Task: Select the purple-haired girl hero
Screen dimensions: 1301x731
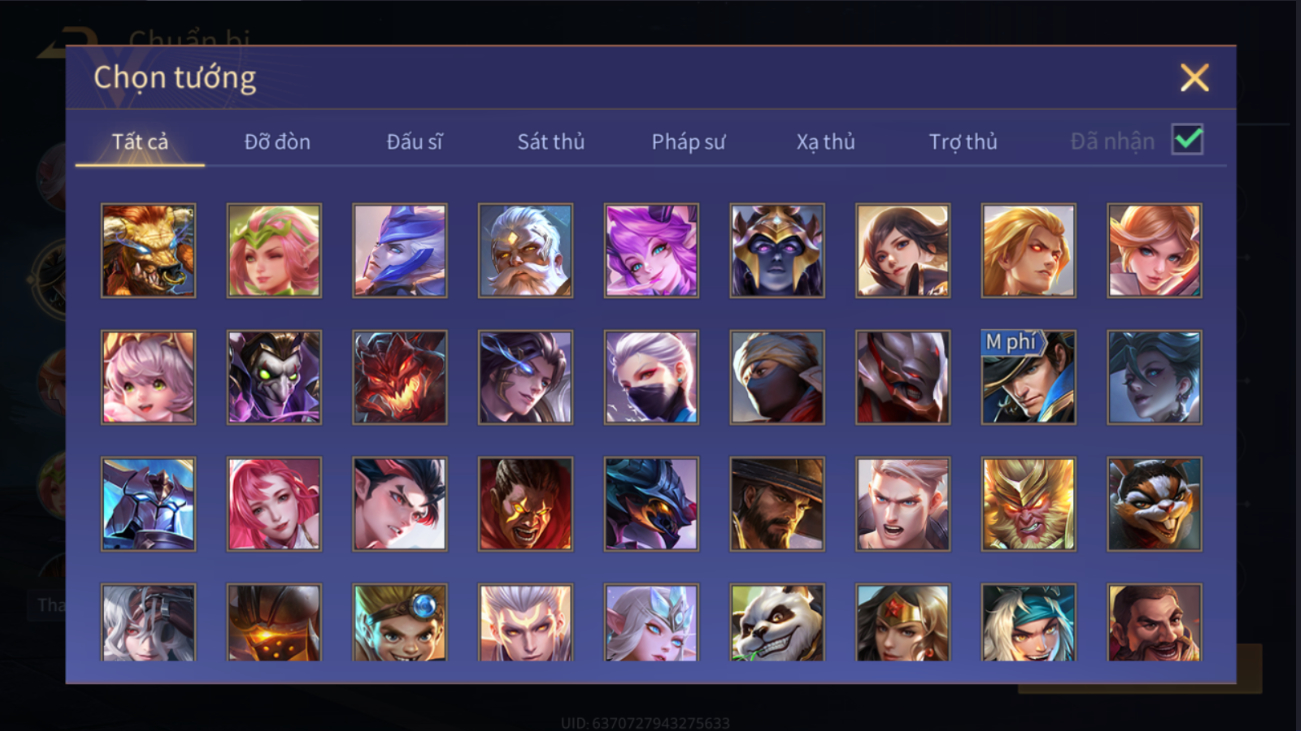Action: pyautogui.click(x=651, y=250)
